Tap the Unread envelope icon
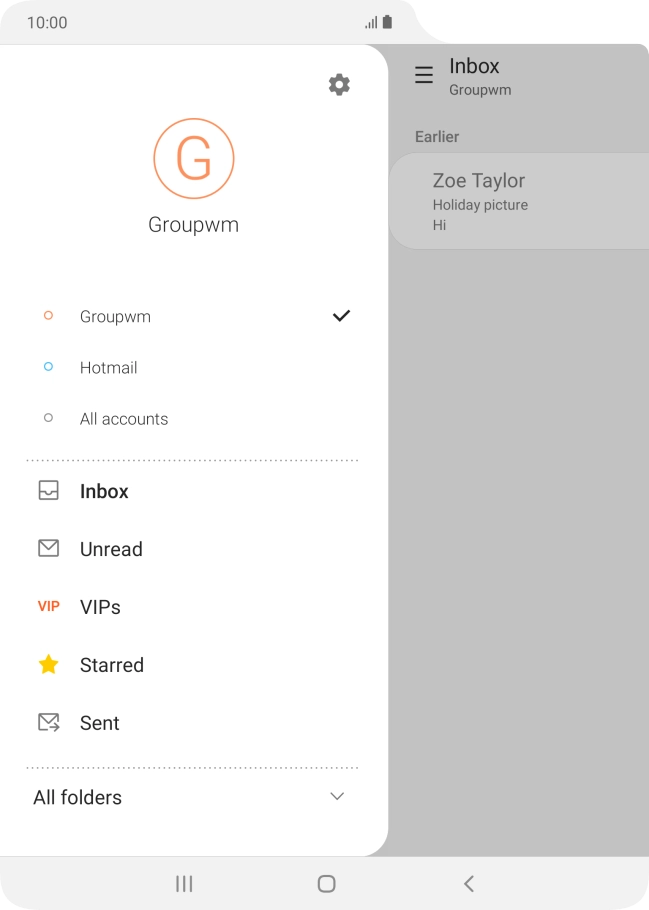The height and width of the screenshot is (910, 649). (x=48, y=549)
